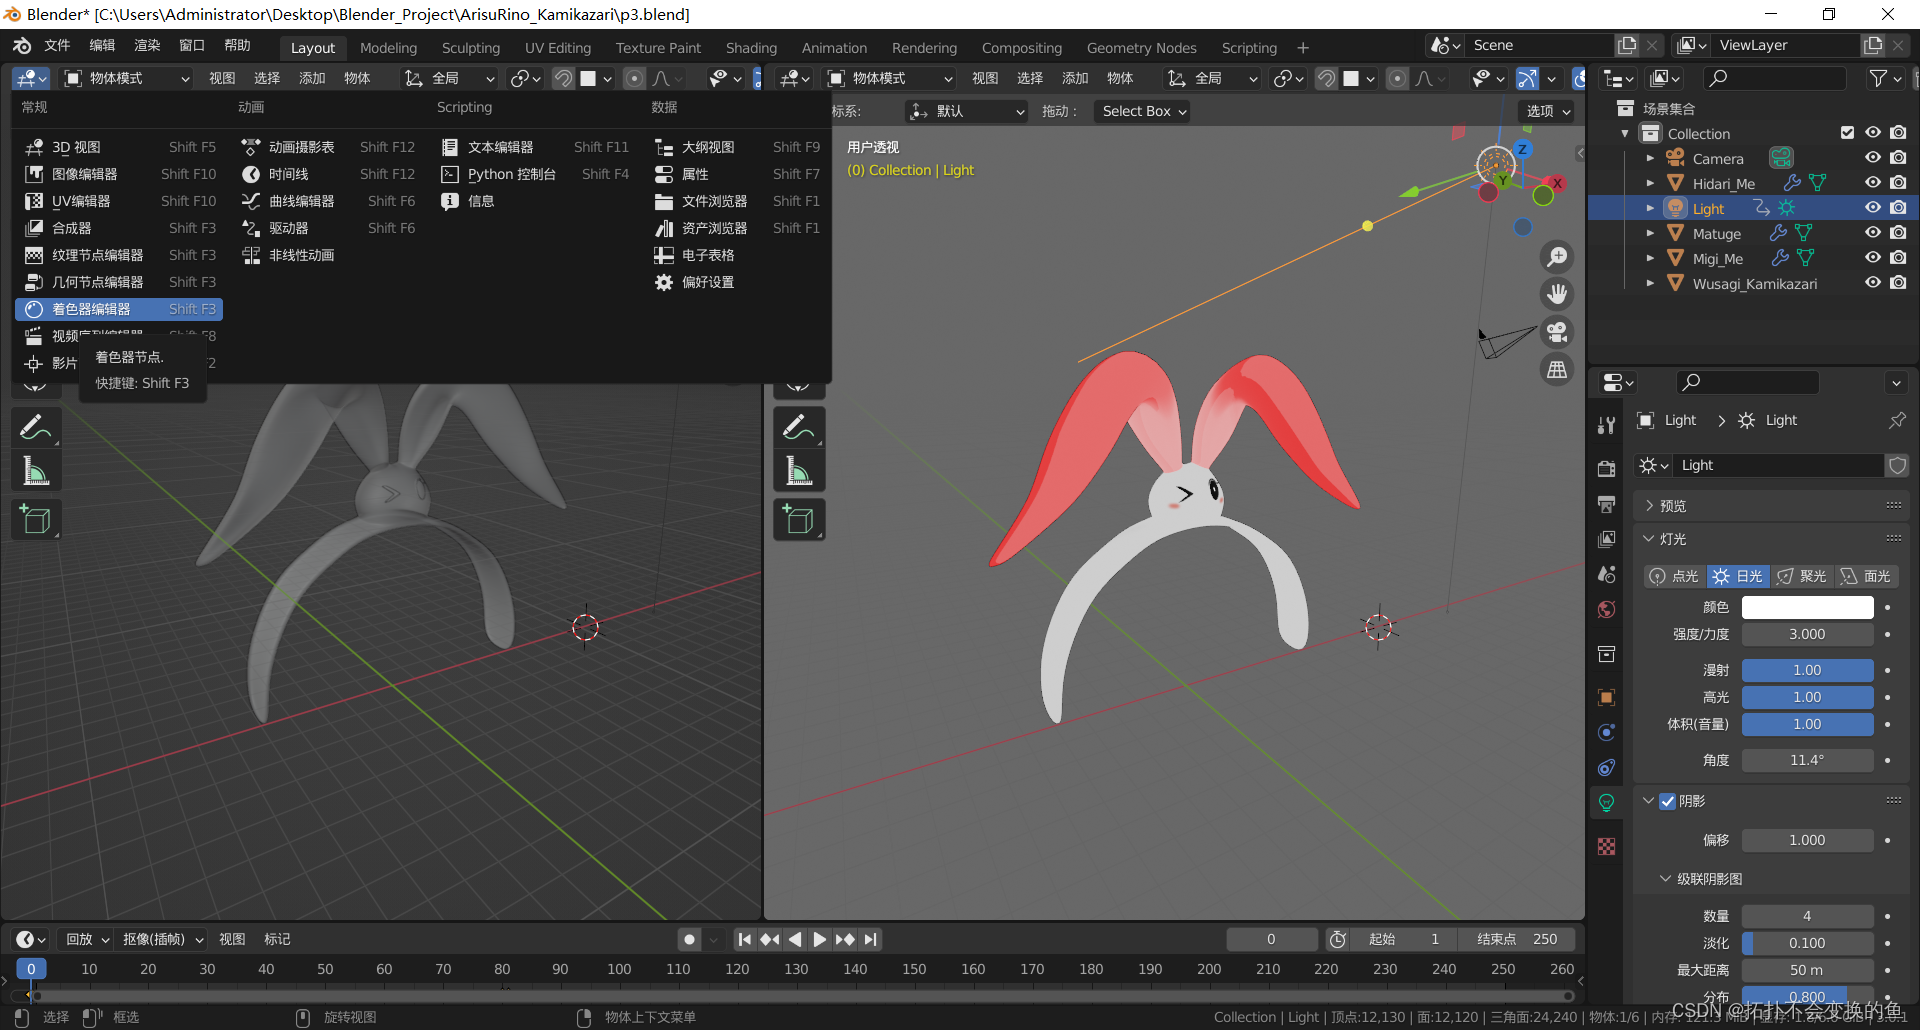The width and height of the screenshot is (1920, 1030).
Task: Open outliner filter funnel dropdown
Action: pos(1885,78)
